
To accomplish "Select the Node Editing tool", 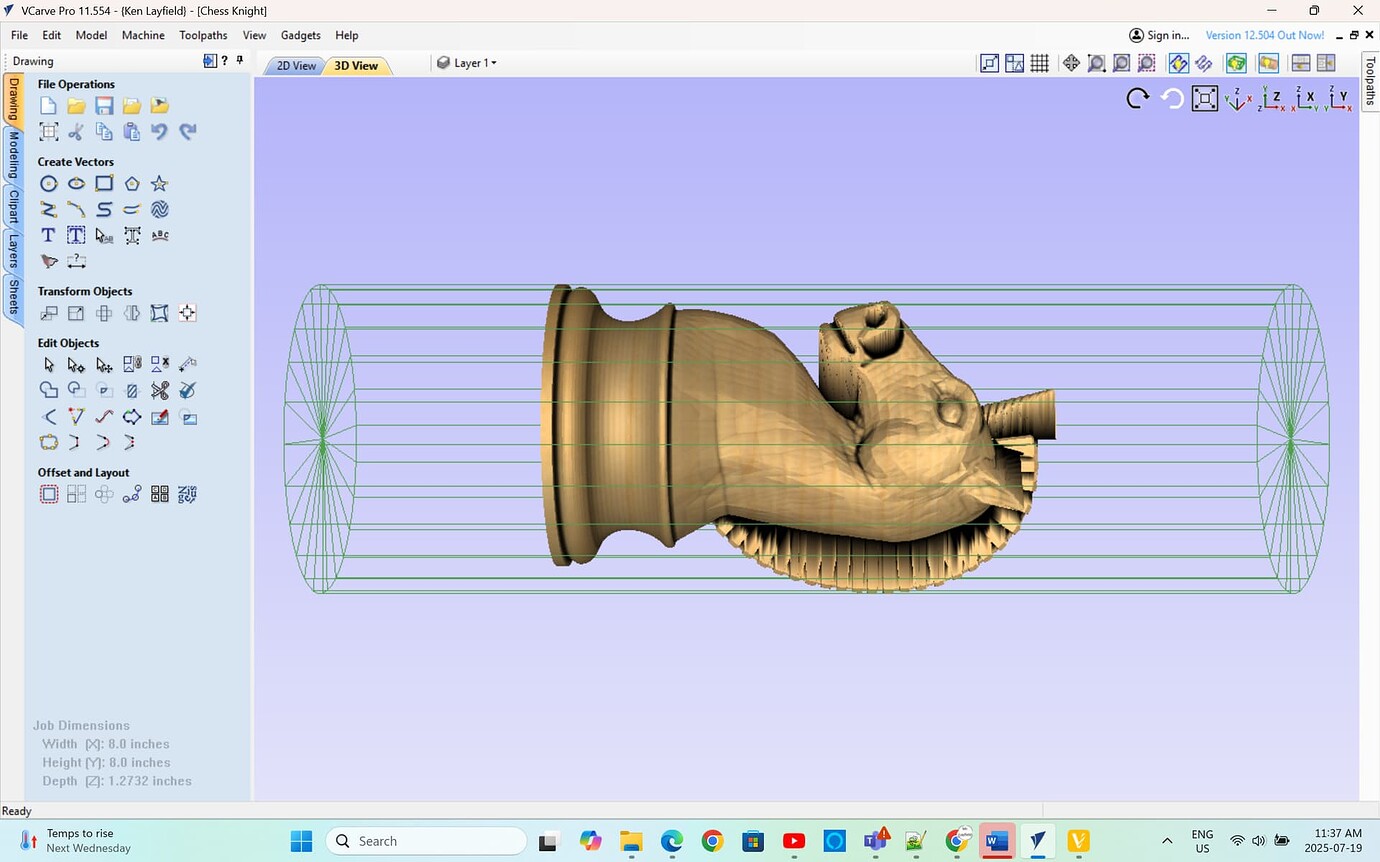I will (x=75, y=364).
